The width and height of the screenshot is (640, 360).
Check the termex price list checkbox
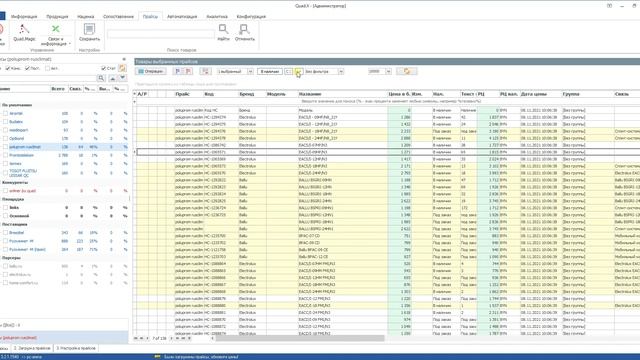(x=5, y=164)
